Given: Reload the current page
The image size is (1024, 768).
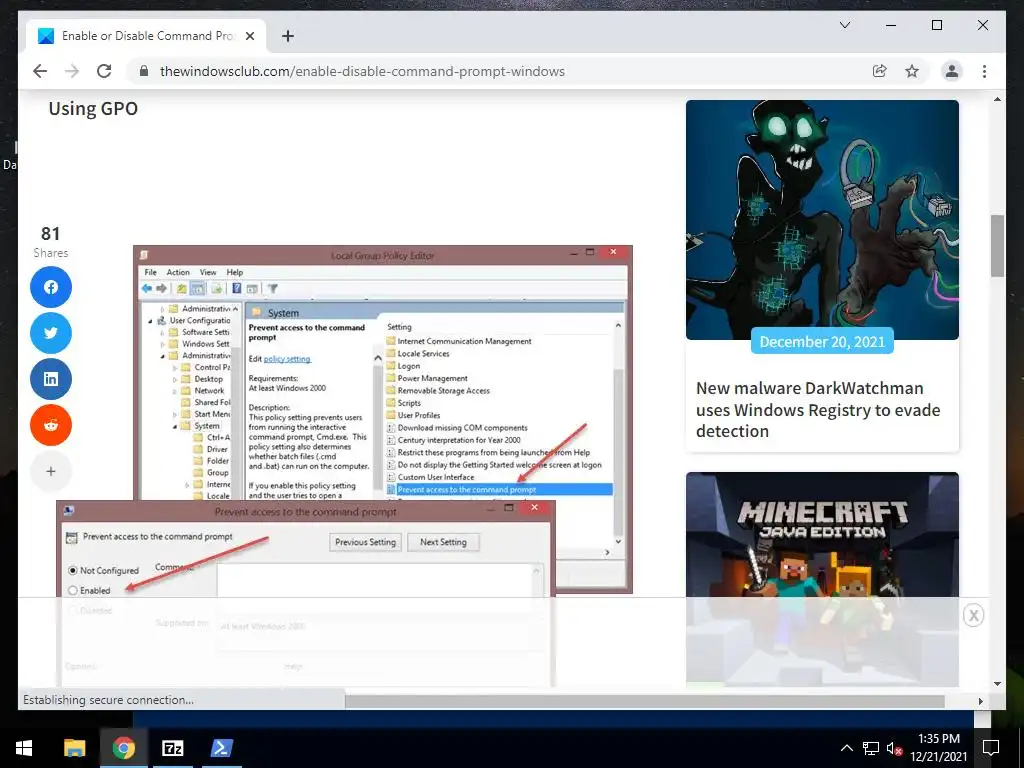Looking at the screenshot, I should click(x=104, y=71).
